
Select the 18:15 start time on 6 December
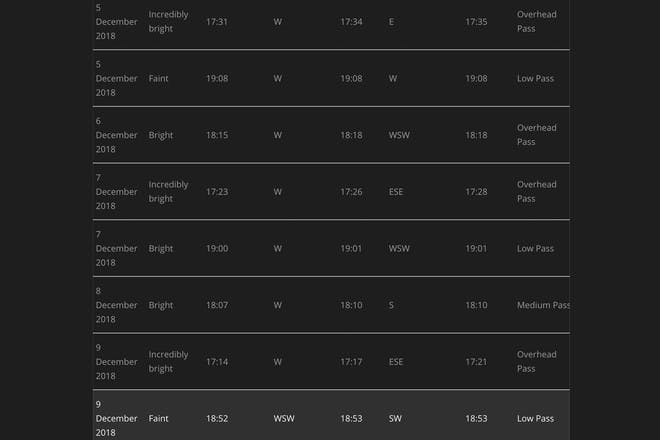point(217,135)
